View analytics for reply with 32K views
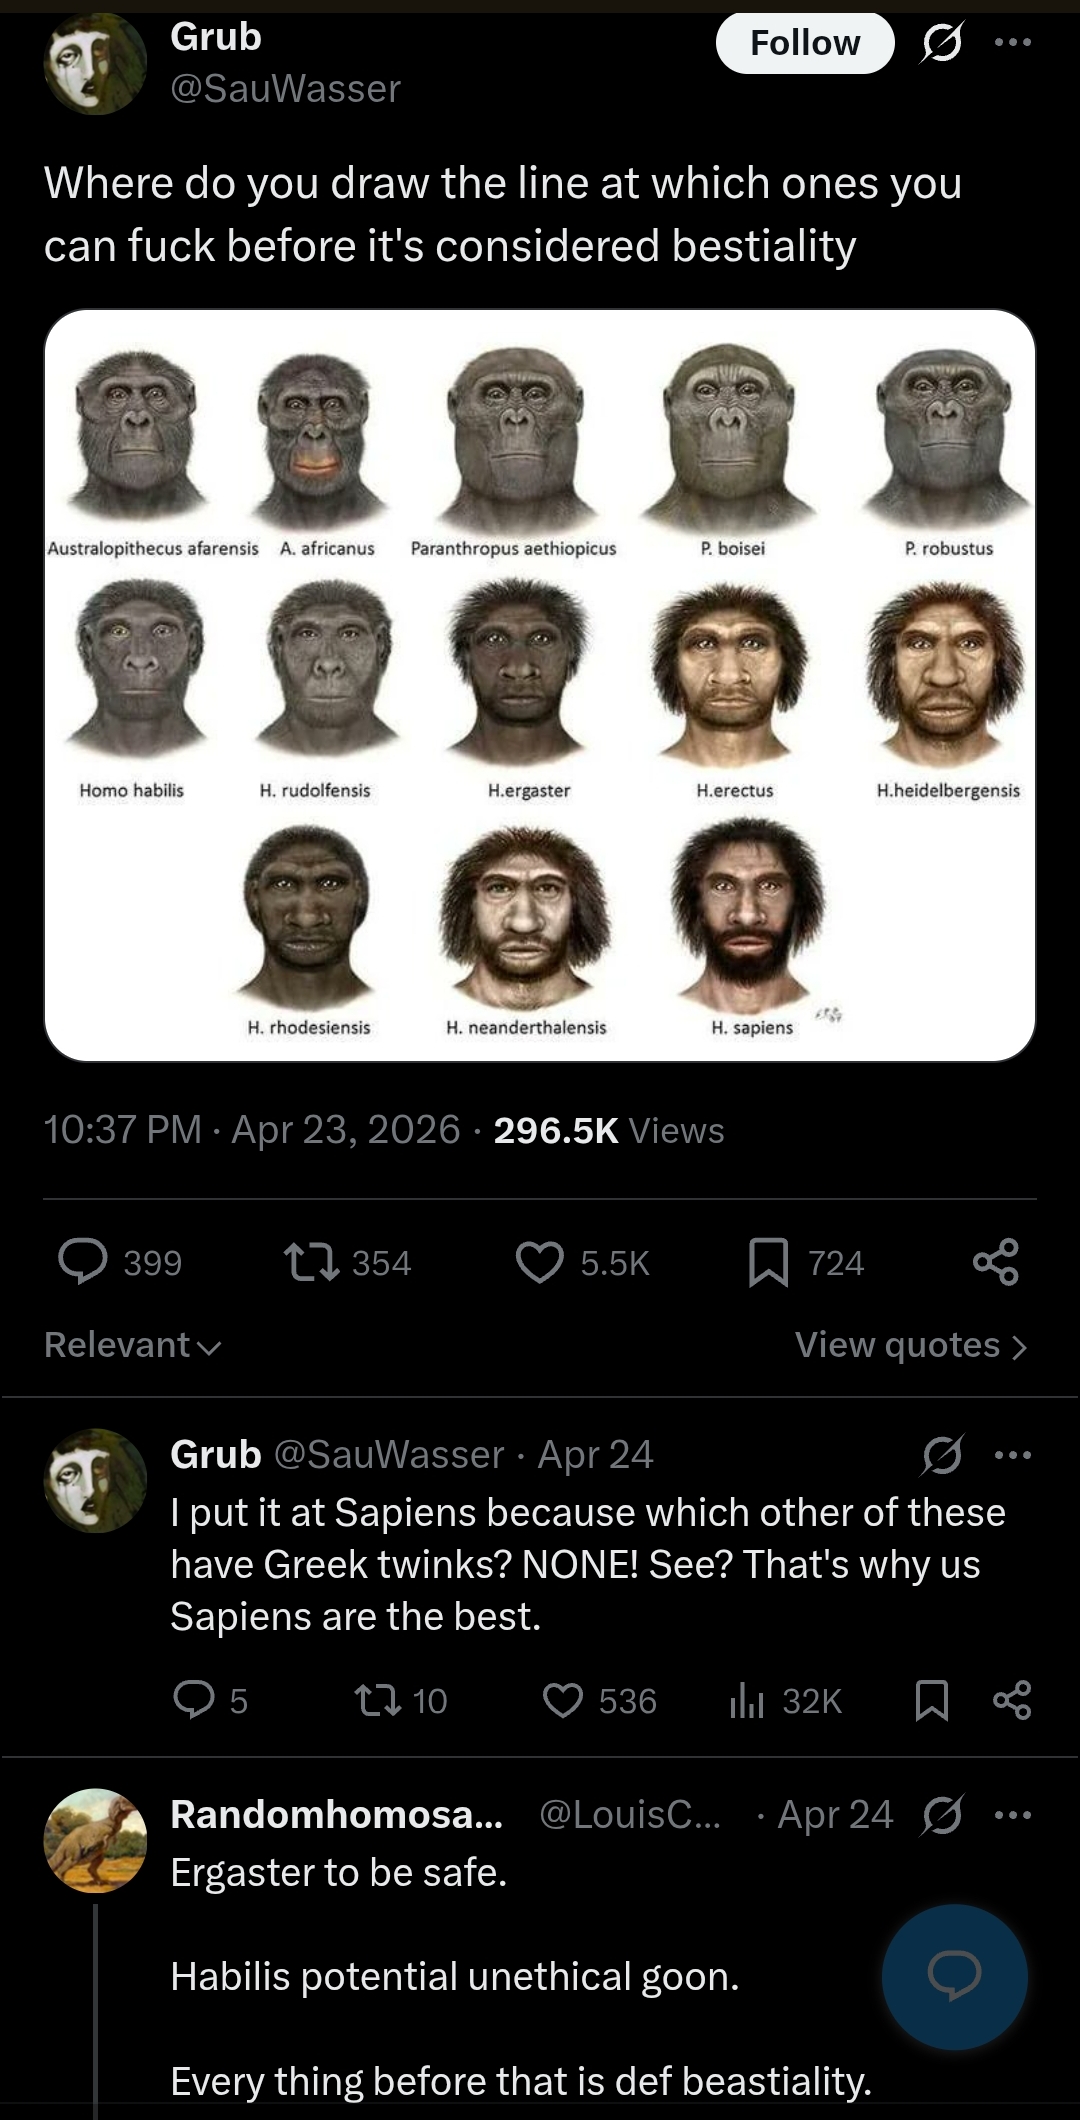 pyautogui.click(x=746, y=1700)
